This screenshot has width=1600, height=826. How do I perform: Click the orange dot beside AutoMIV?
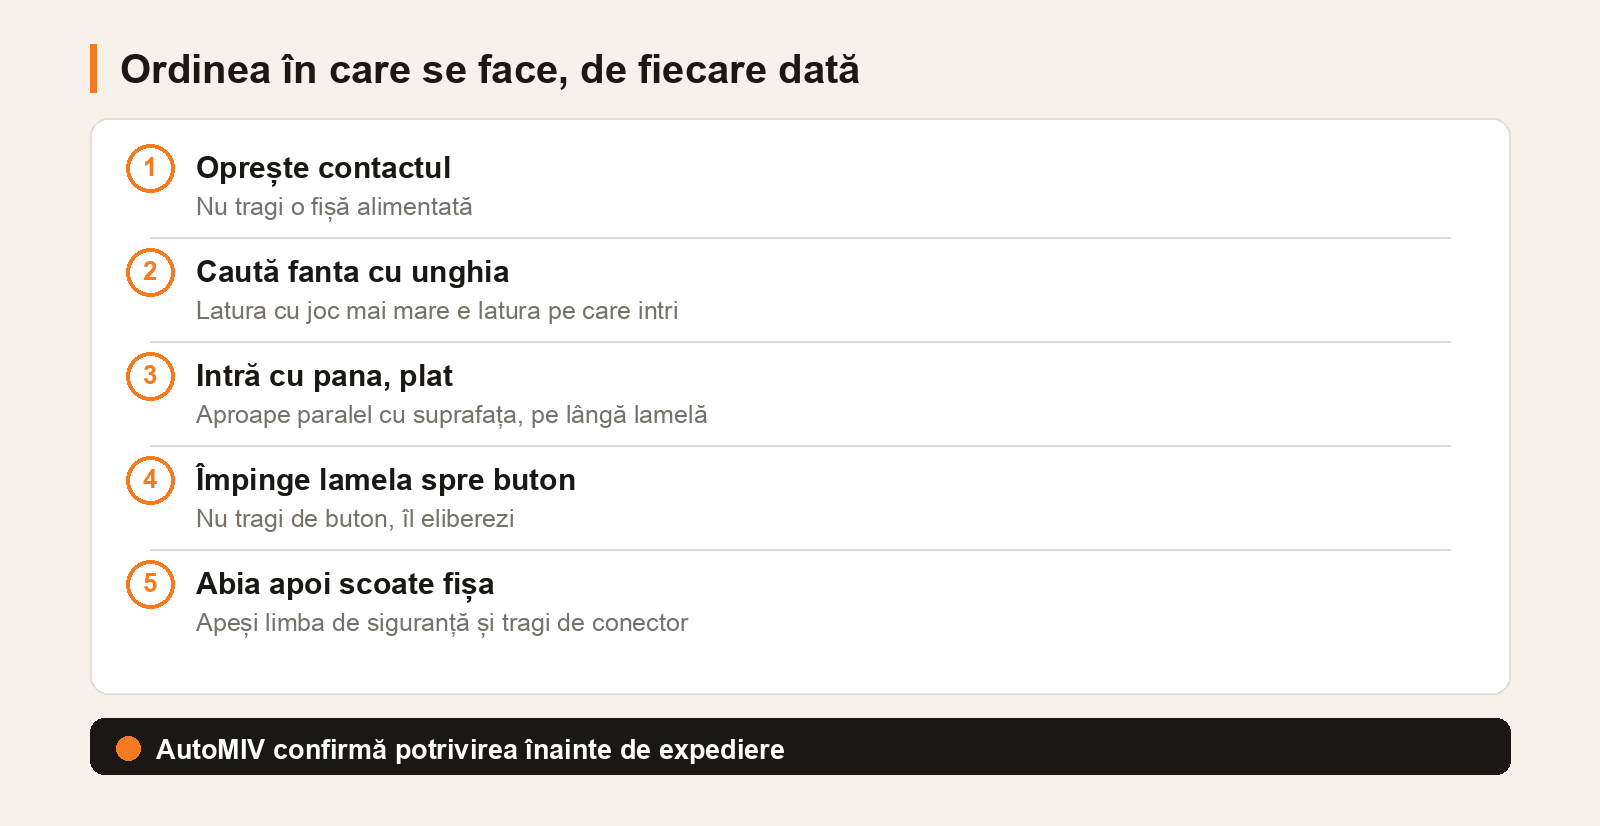[128, 748]
